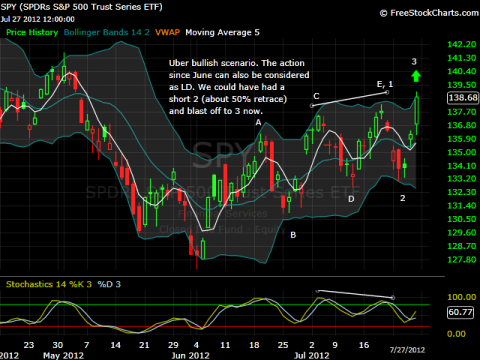The width and height of the screenshot is (480, 360).
Task: Click the orange VWAP indicator label
Action: coord(167,33)
